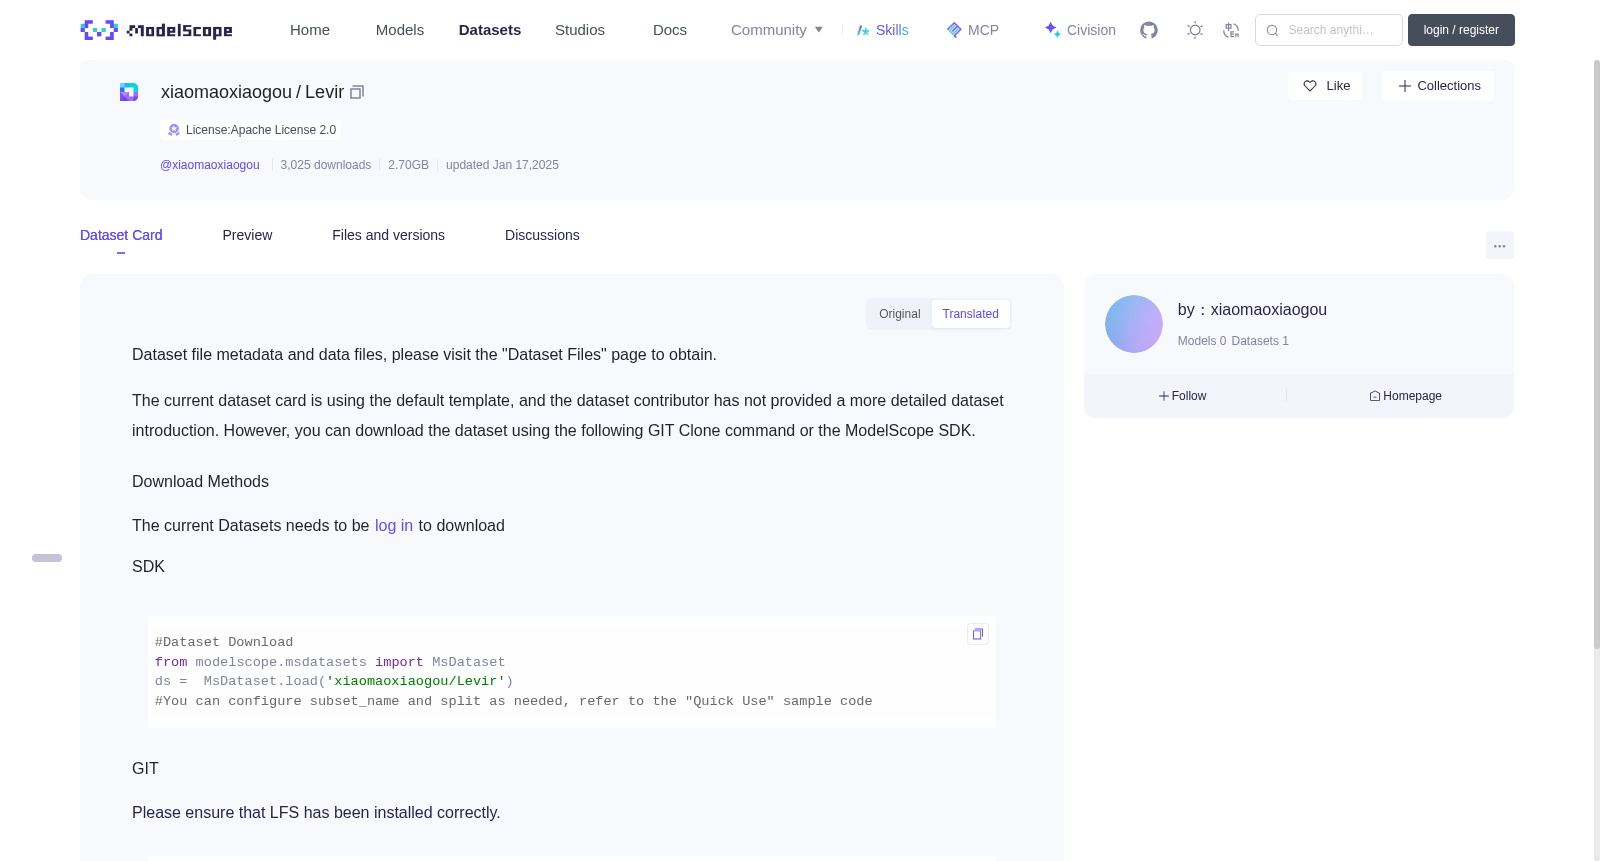Copy the SDK code snippet

point(978,634)
